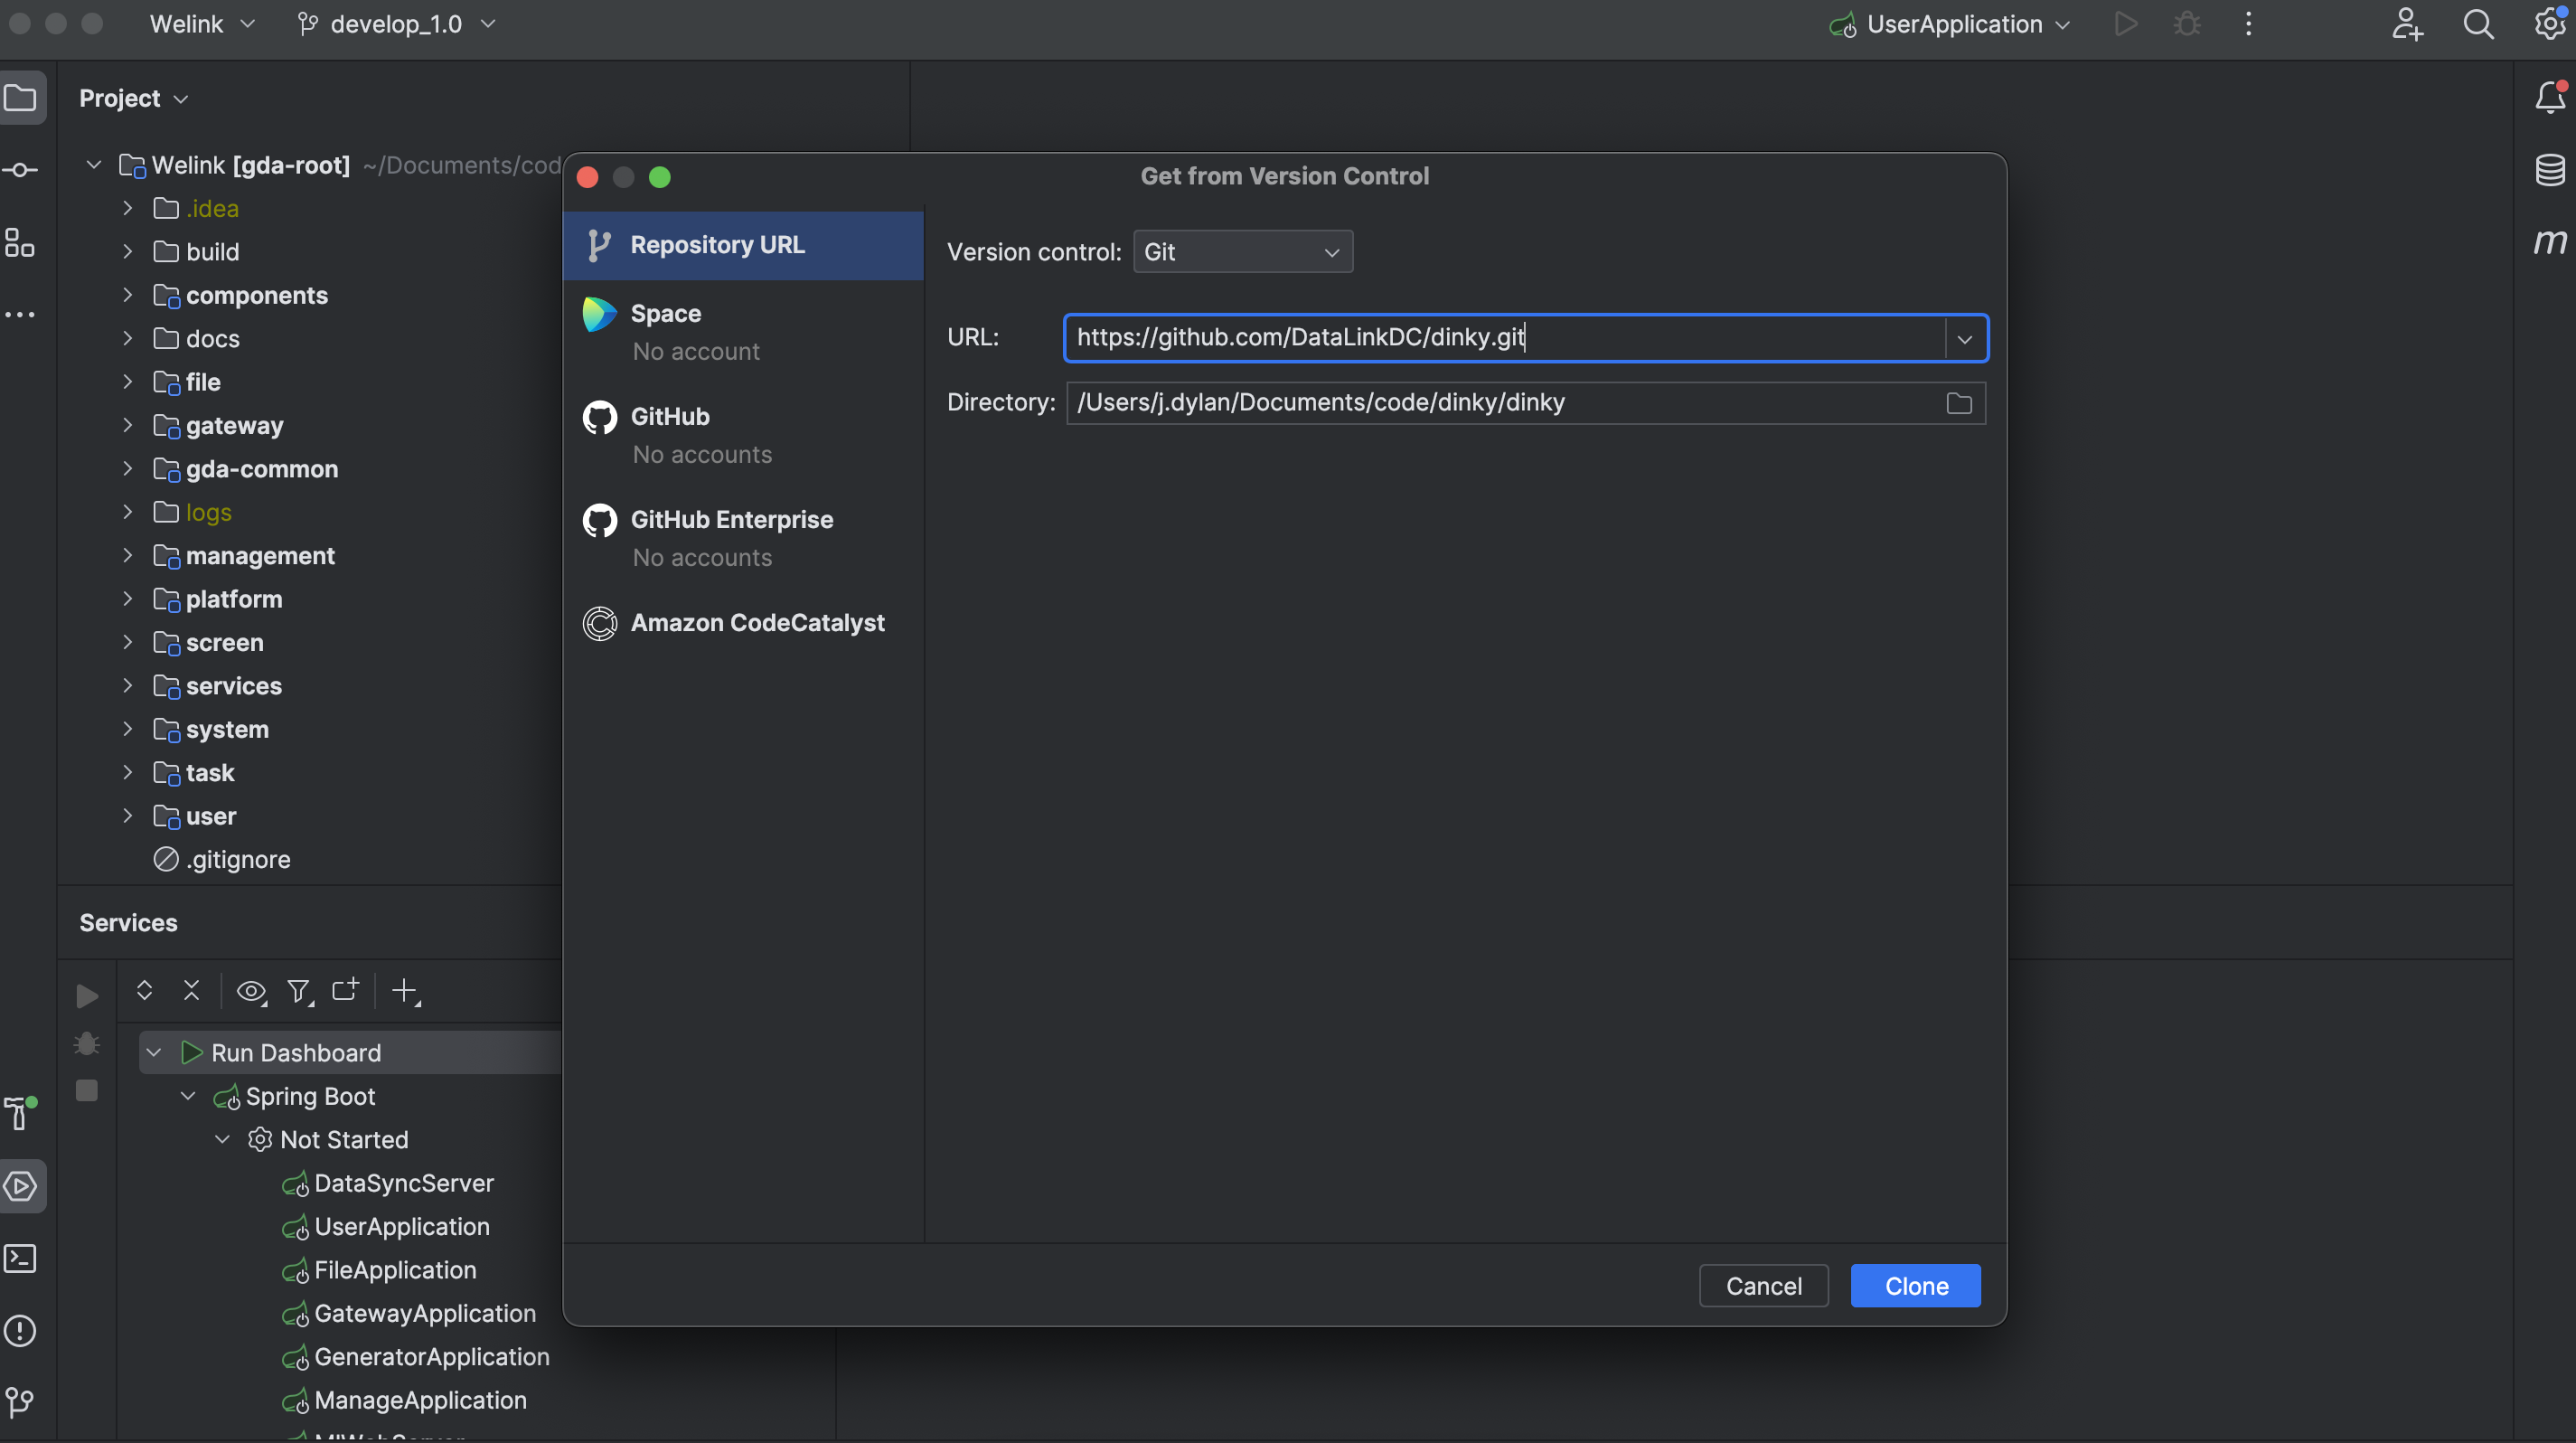This screenshot has width=2576, height=1443.
Task: Click the Filter icon in Services toolbar
Action: tap(298, 991)
